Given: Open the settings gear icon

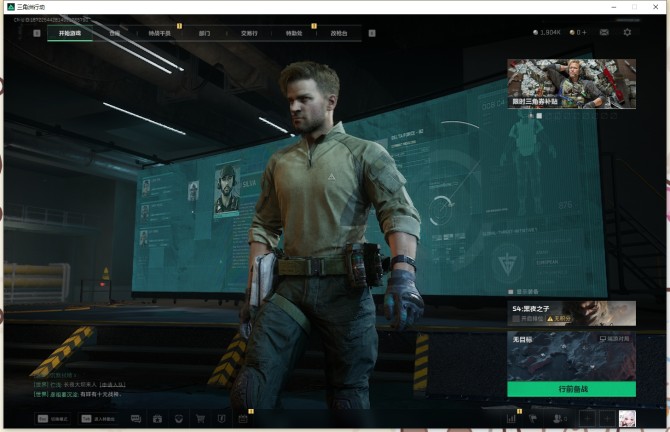Looking at the screenshot, I should tap(627, 32).
